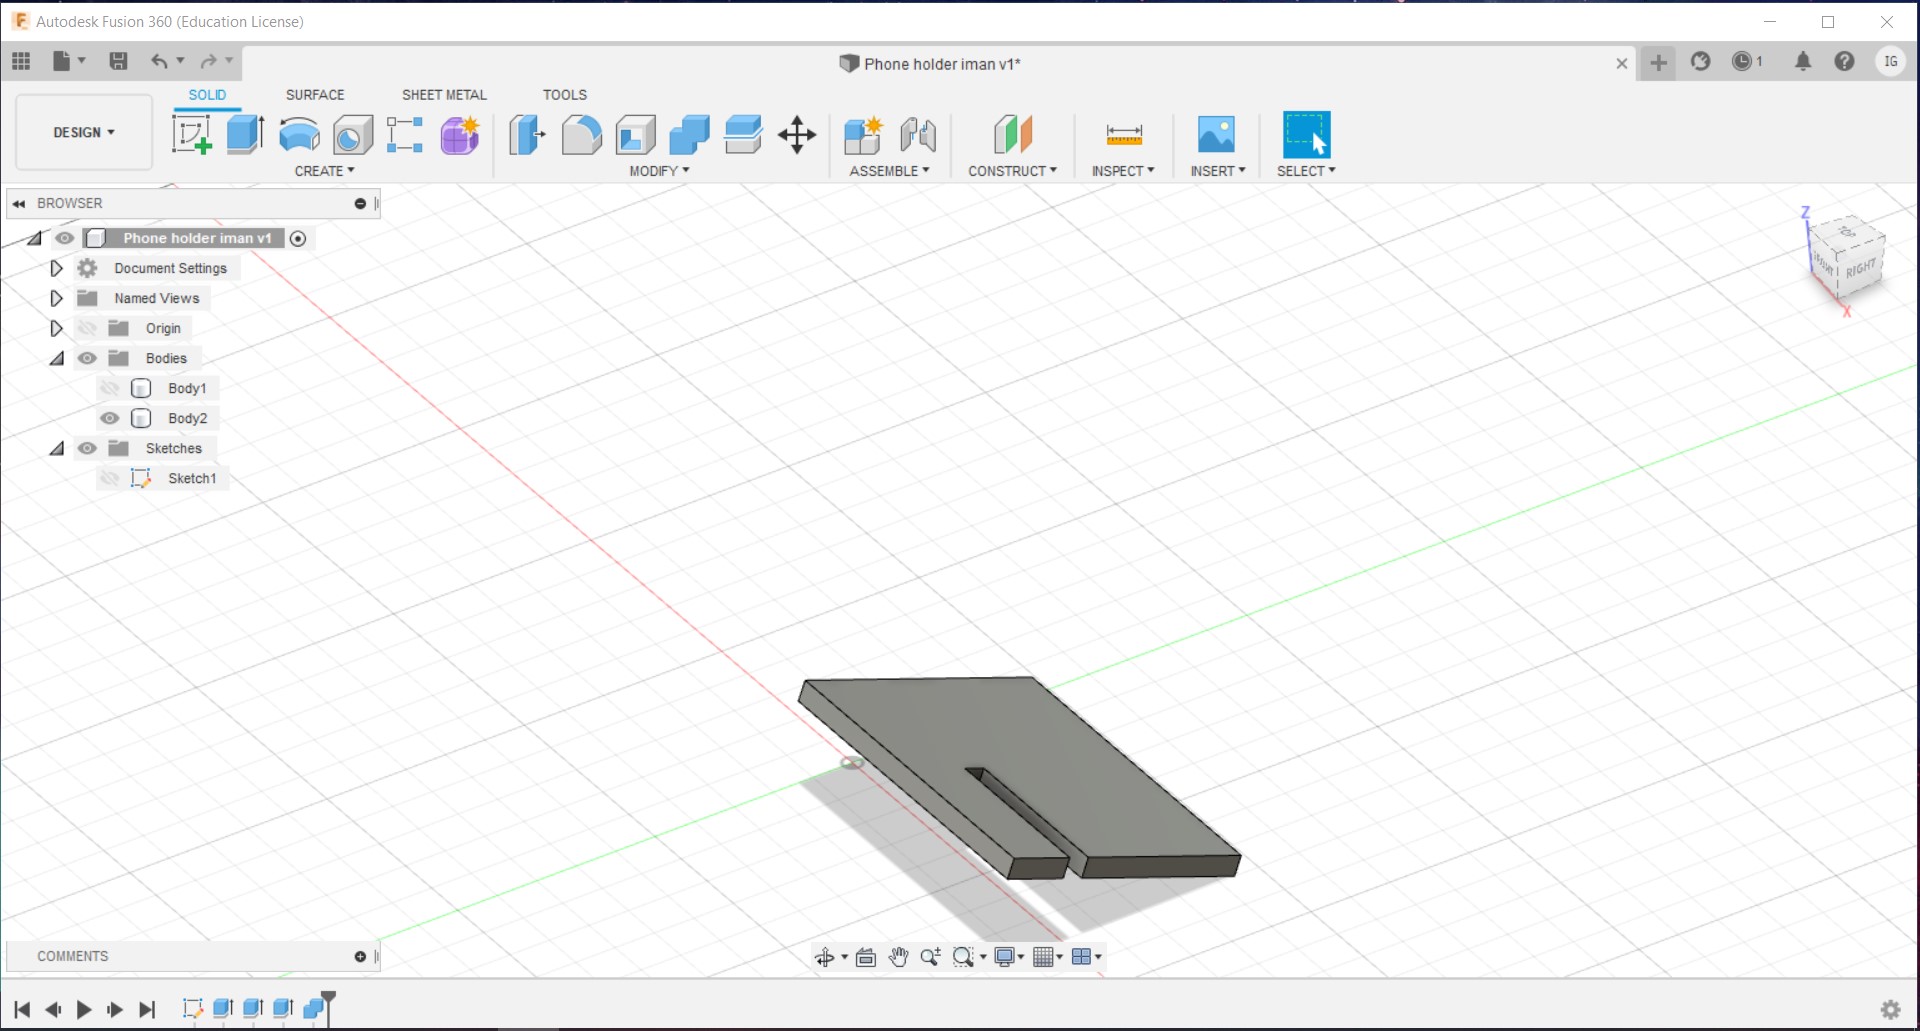Click the Look At icon in navigation bar
This screenshot has width=1920, height=1031.
tap(866, 957)
